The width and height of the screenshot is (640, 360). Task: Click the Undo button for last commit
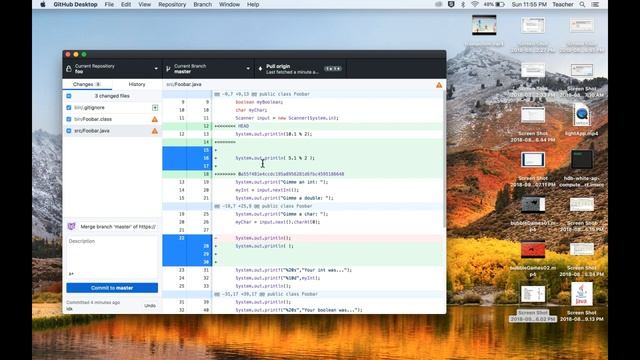pyautogui.click(x=150, y=305)
